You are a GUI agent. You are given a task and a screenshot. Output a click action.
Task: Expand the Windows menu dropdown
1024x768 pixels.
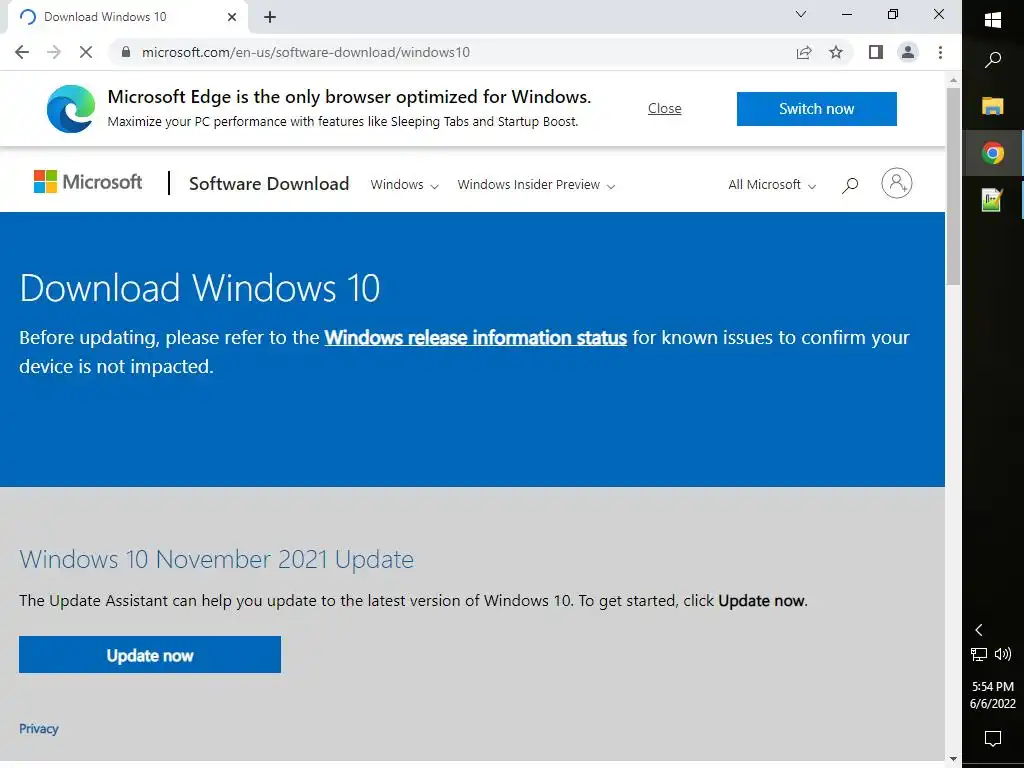(404, 185)
